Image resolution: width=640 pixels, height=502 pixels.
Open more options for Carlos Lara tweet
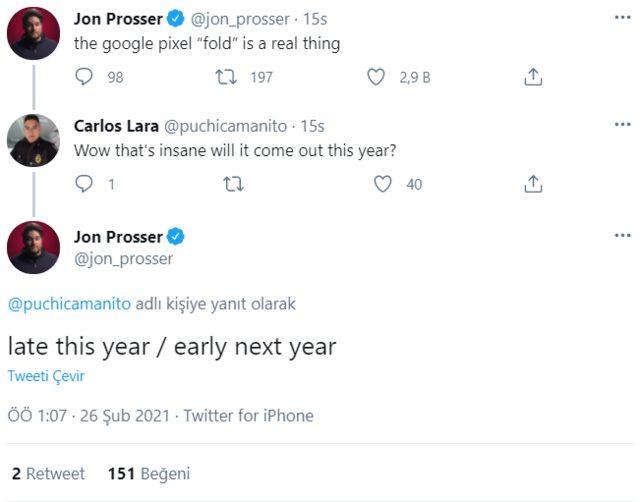(x=622, y=124)
